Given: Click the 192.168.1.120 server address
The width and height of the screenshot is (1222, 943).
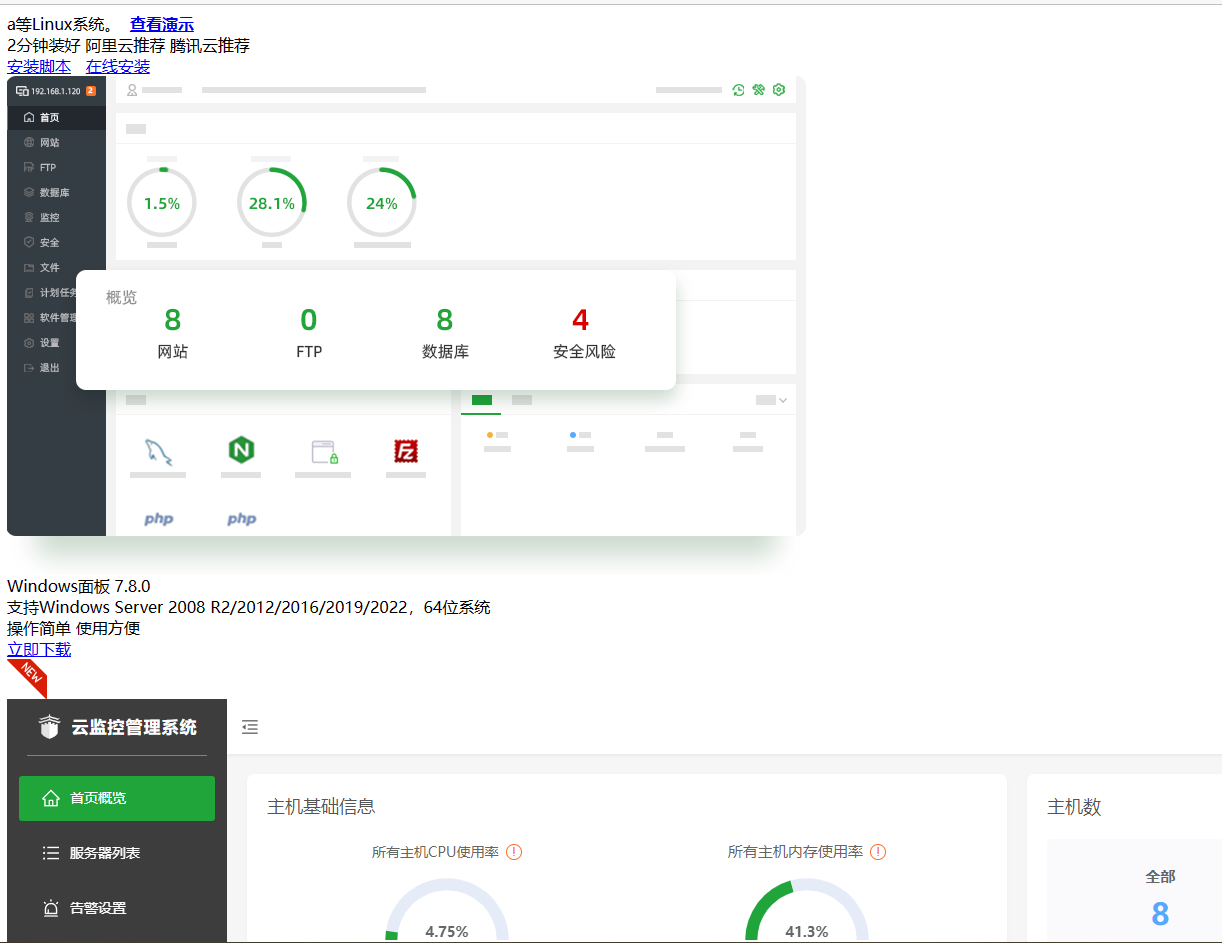Looking at the screenshot, I should coord(56,91).
